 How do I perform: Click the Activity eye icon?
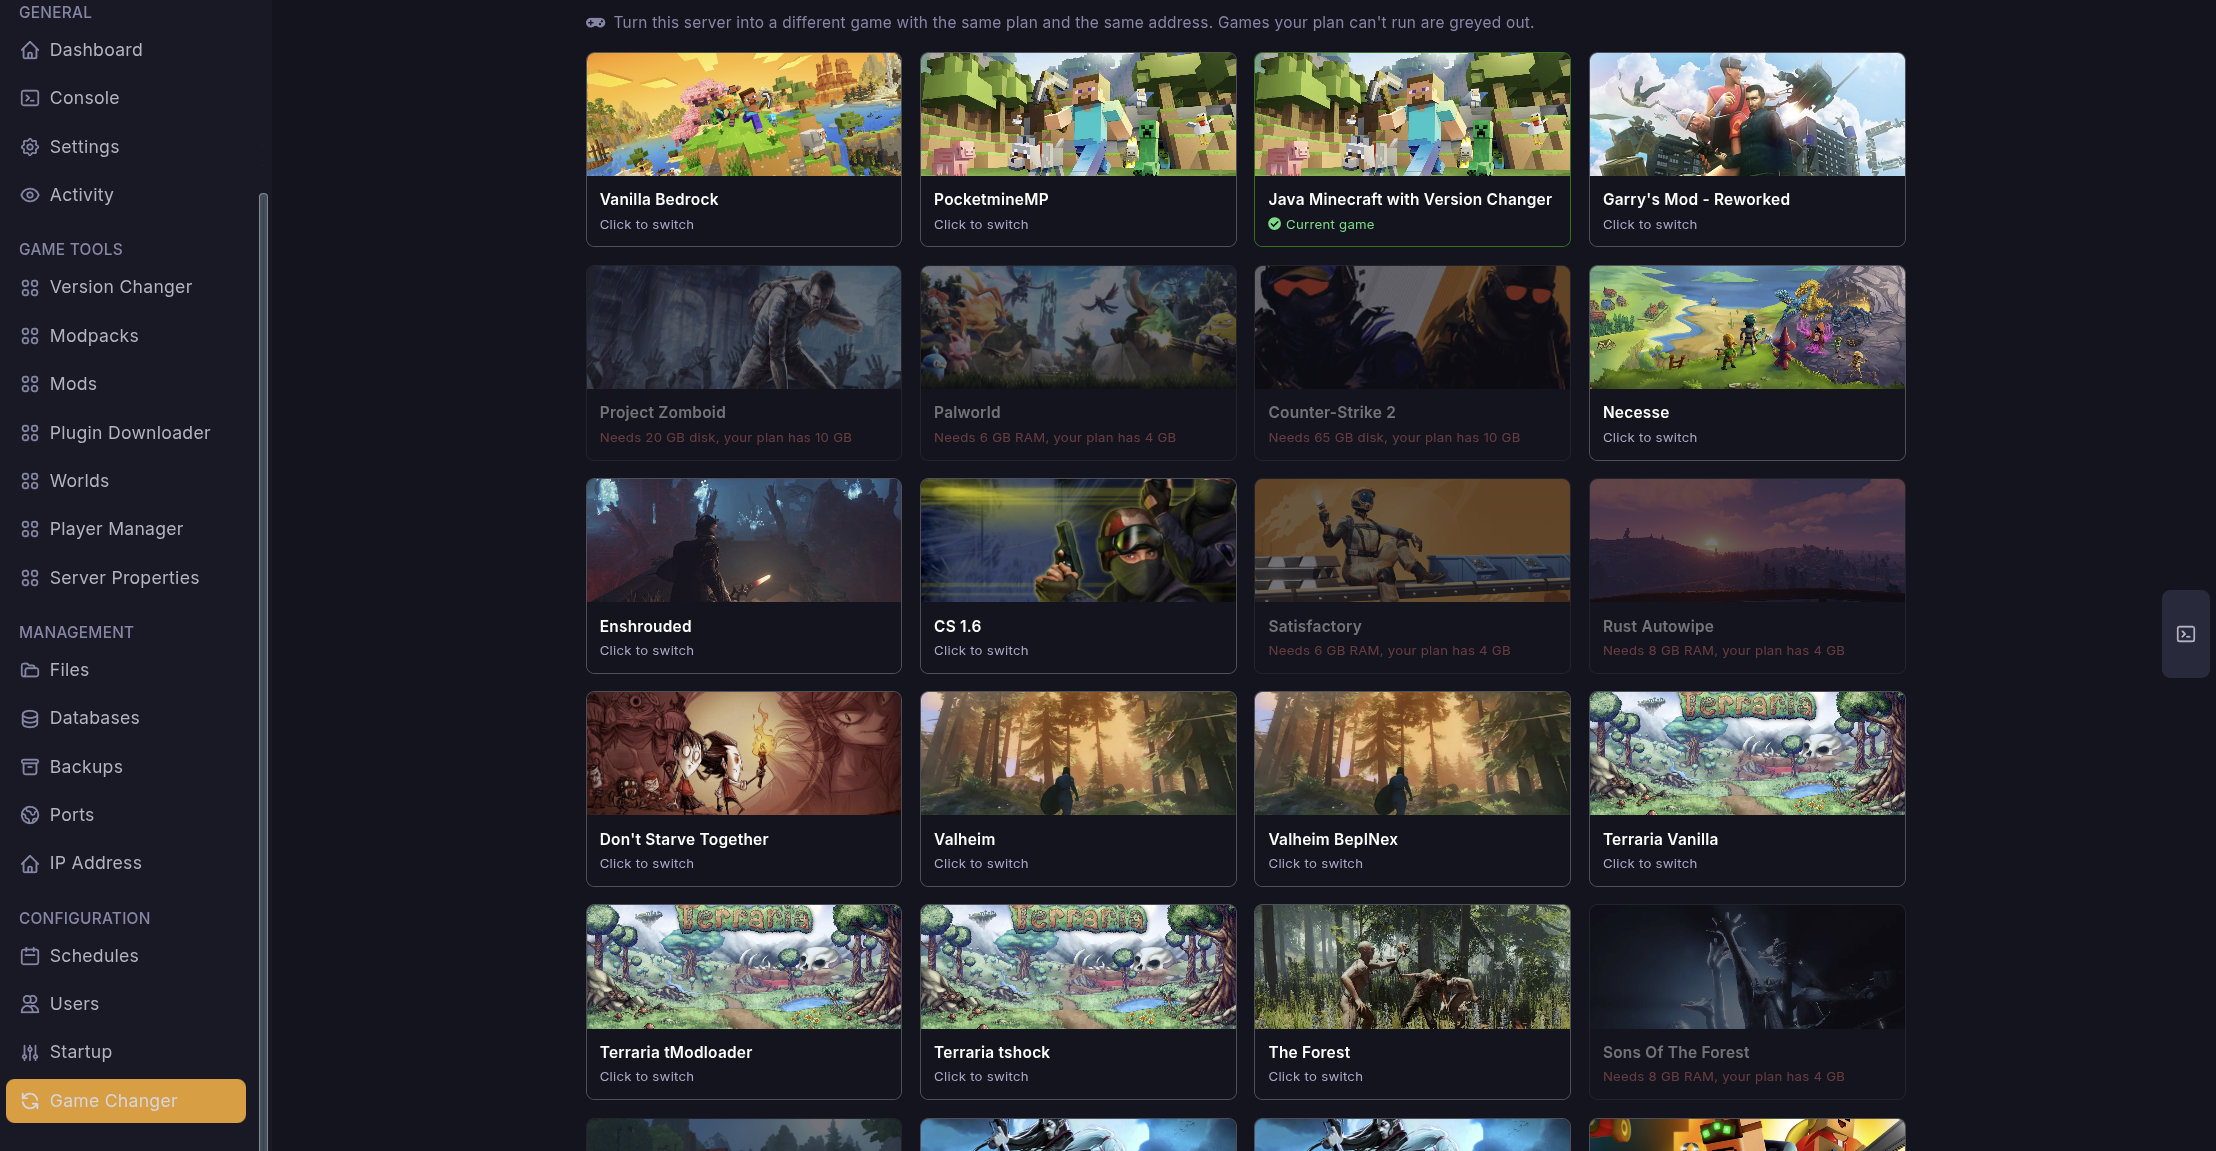[30, 195]
